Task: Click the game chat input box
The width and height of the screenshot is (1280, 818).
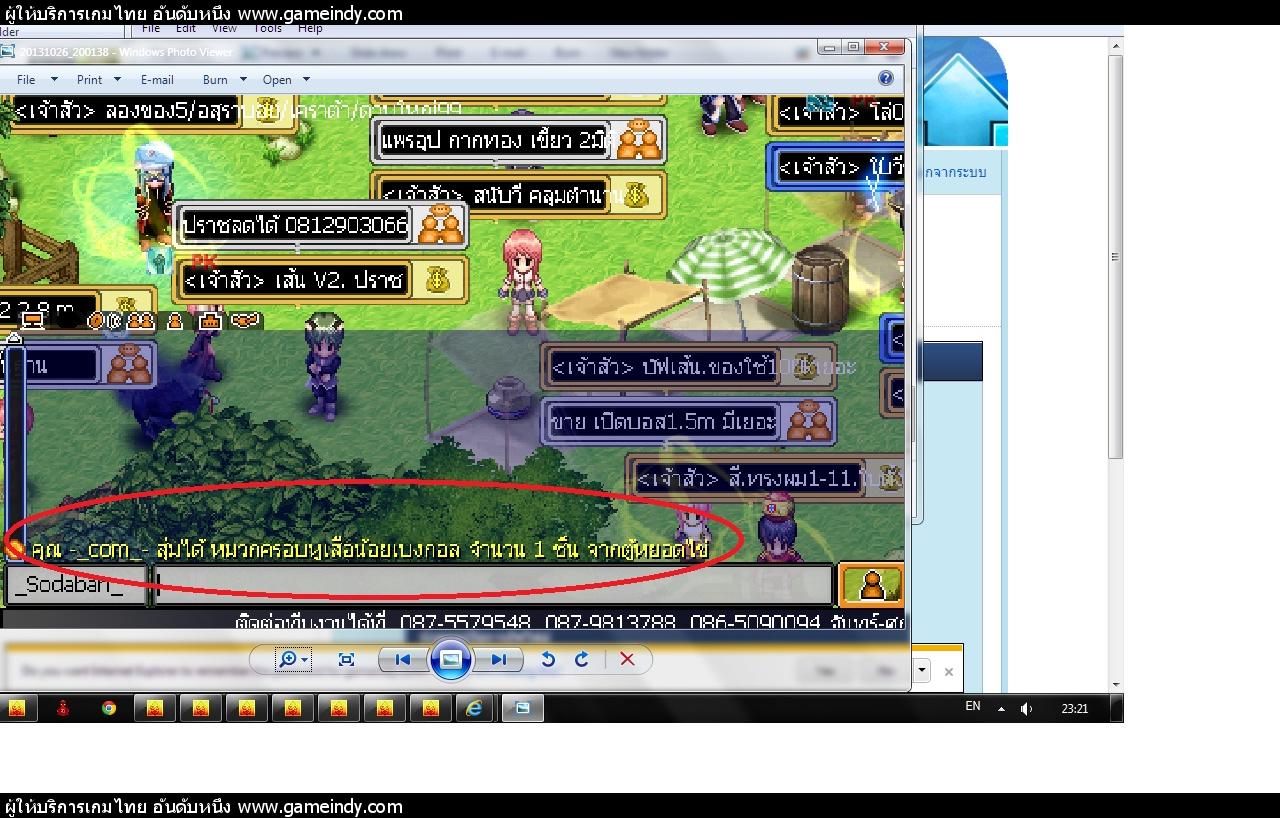Action: [x=493, y=585]
